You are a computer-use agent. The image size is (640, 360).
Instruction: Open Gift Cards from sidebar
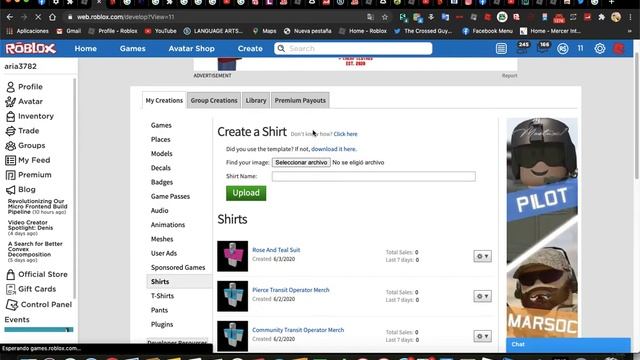(x=31, y=289)
